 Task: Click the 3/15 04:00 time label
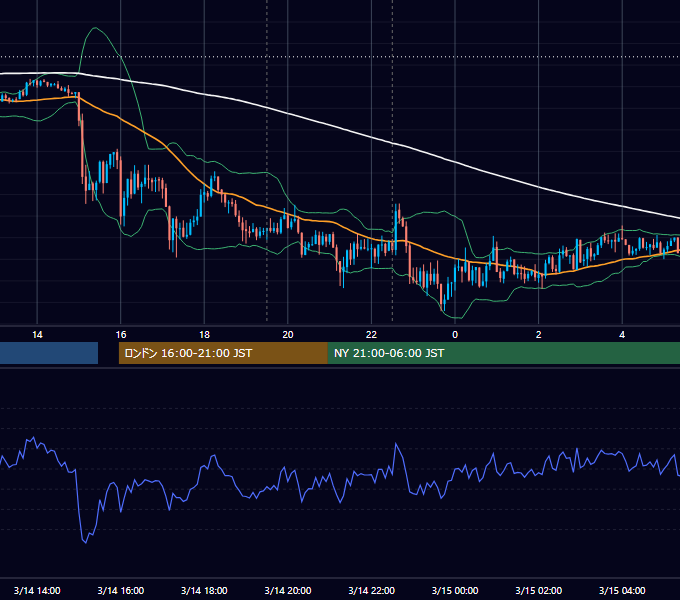(622, 590)
